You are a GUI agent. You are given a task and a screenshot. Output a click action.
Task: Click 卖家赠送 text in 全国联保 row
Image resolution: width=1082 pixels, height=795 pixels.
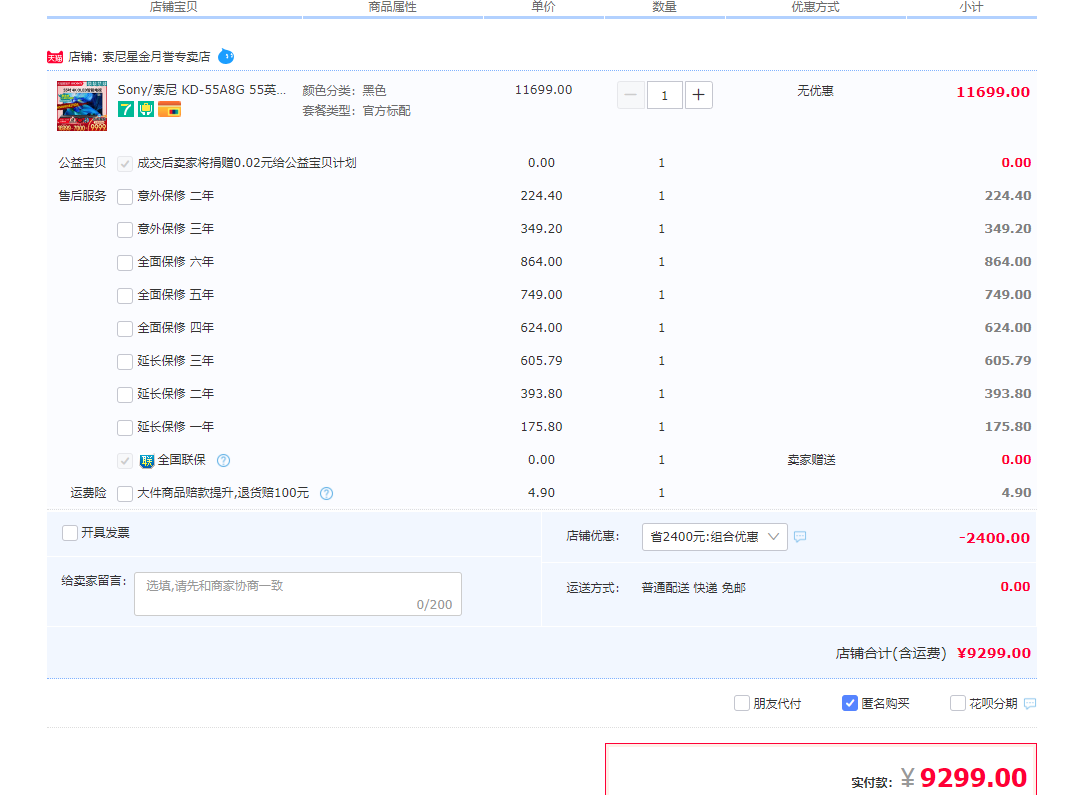click(x=812, y=460)
